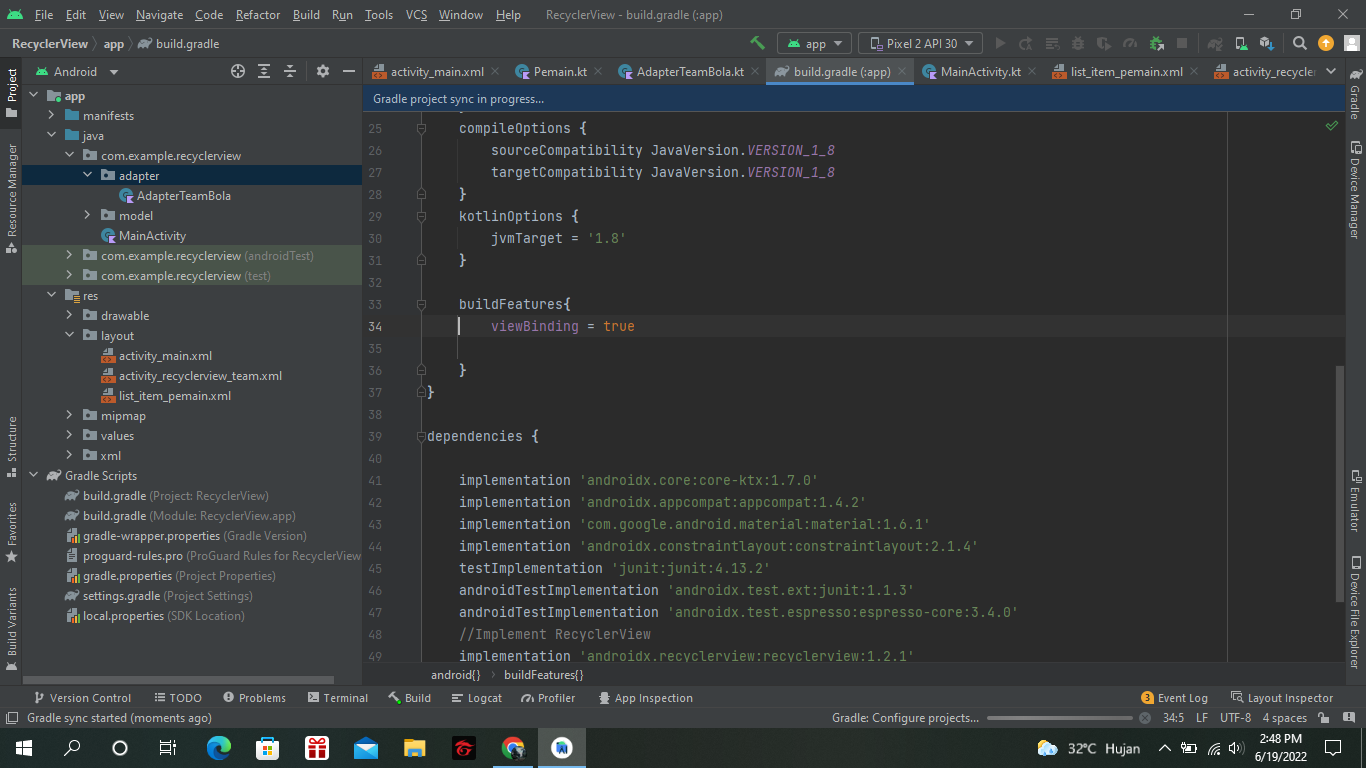This screenshot has width=1366, height=768.
Task: Launch Chrome from the Windows taskbar
Action: click(513, 747)
